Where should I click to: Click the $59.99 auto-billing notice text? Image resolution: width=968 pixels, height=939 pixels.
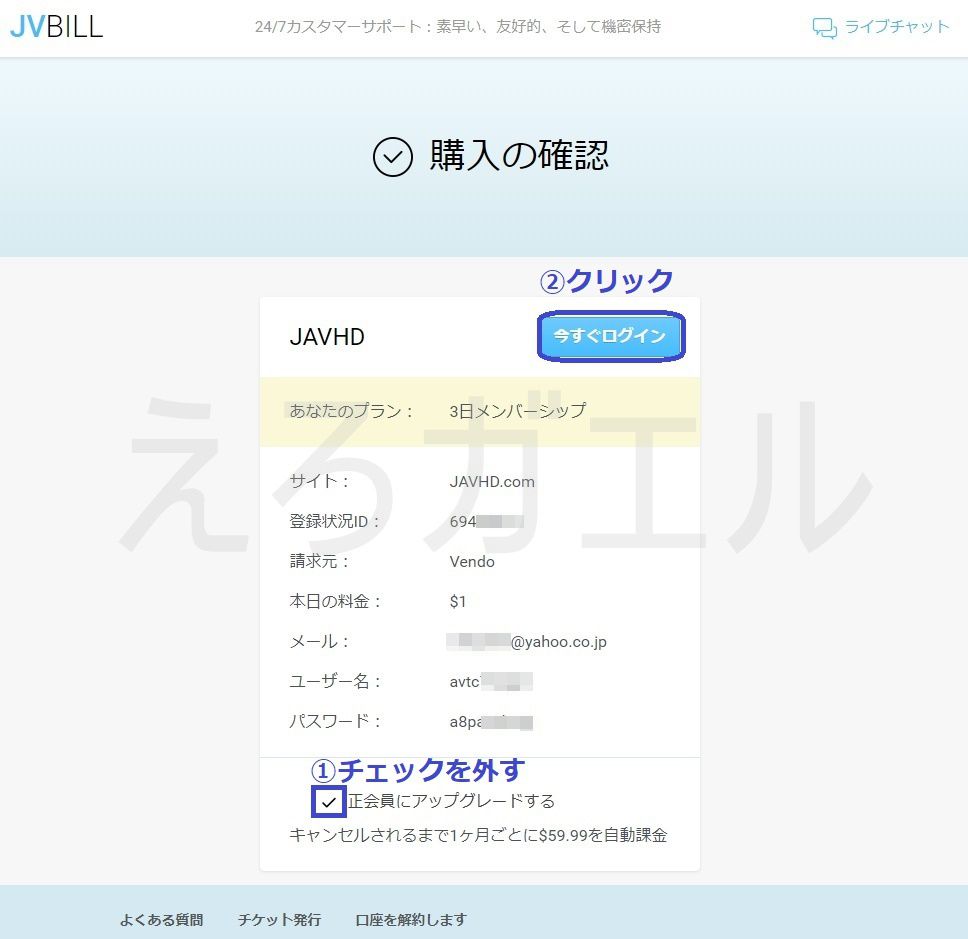478,835
